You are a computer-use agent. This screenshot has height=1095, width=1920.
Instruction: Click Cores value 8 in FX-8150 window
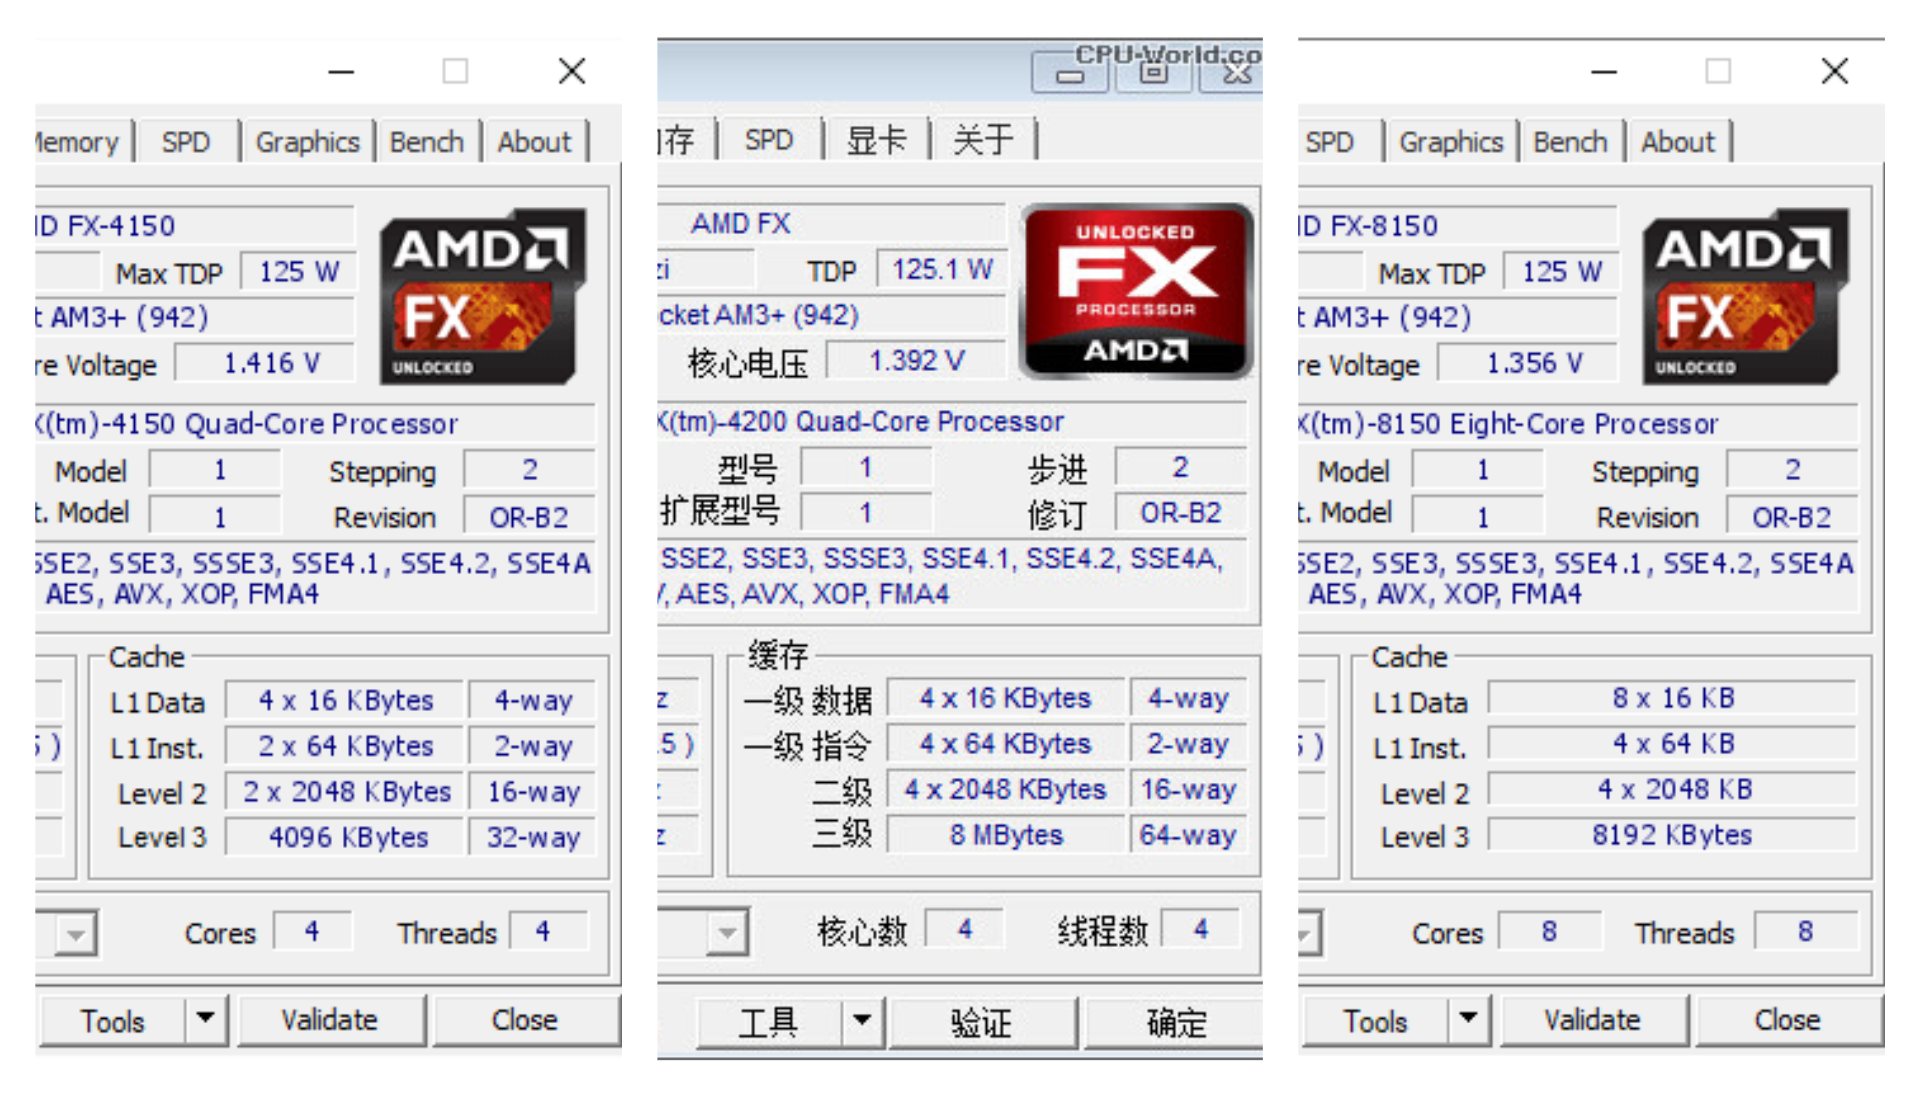coord(1549,932)
